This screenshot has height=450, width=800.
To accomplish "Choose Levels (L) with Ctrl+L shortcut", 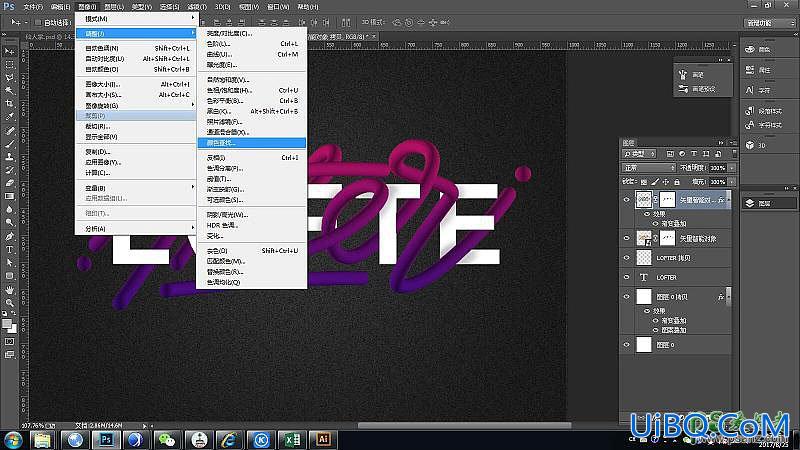I will [x=252, y=44].
